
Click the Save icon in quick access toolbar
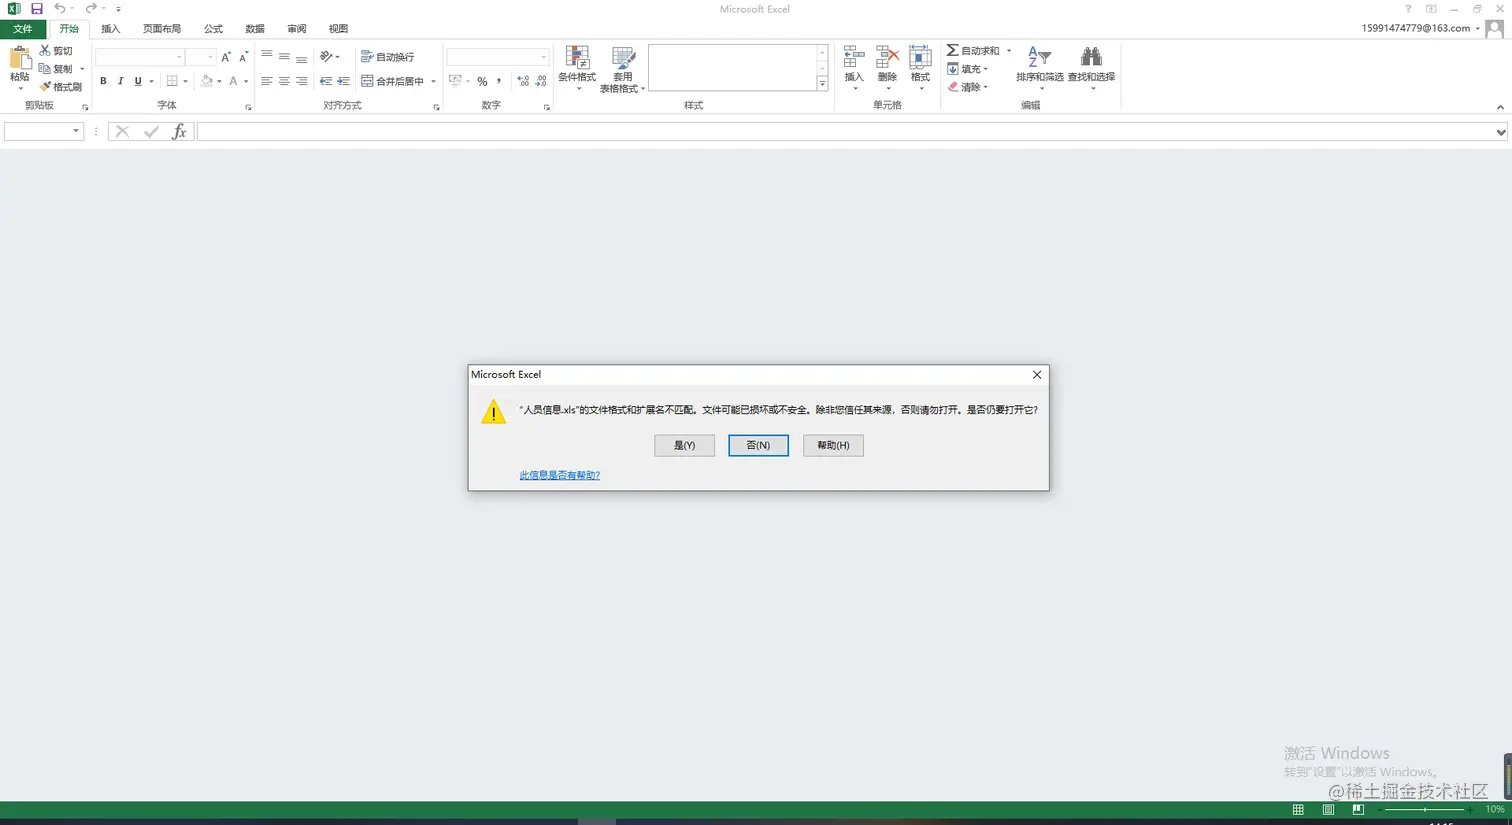(37, 9)
